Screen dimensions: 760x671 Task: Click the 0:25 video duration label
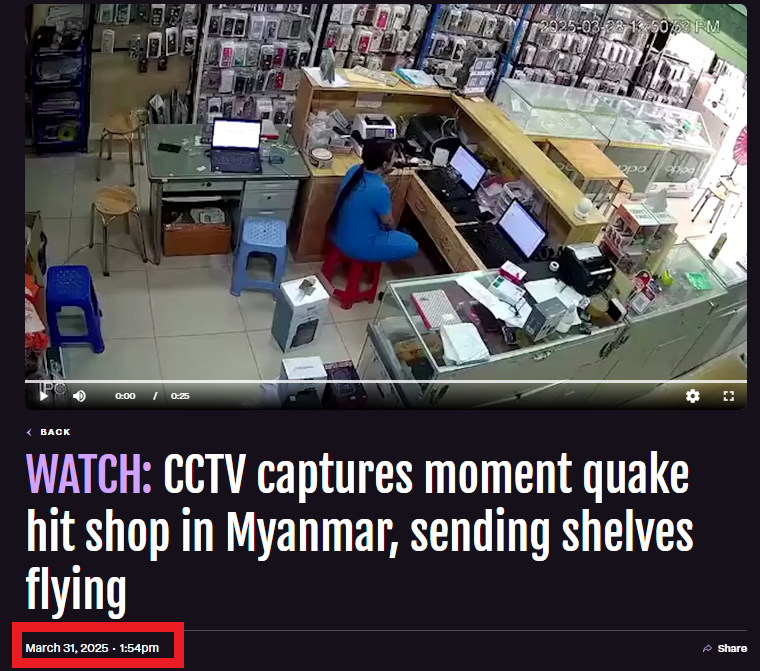tap(180, 396)
